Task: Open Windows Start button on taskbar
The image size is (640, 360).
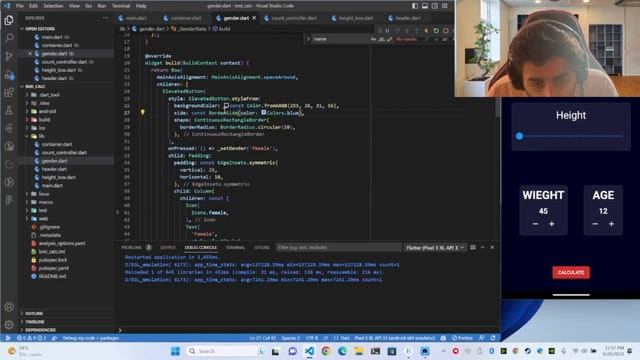Action: (176, 351)
